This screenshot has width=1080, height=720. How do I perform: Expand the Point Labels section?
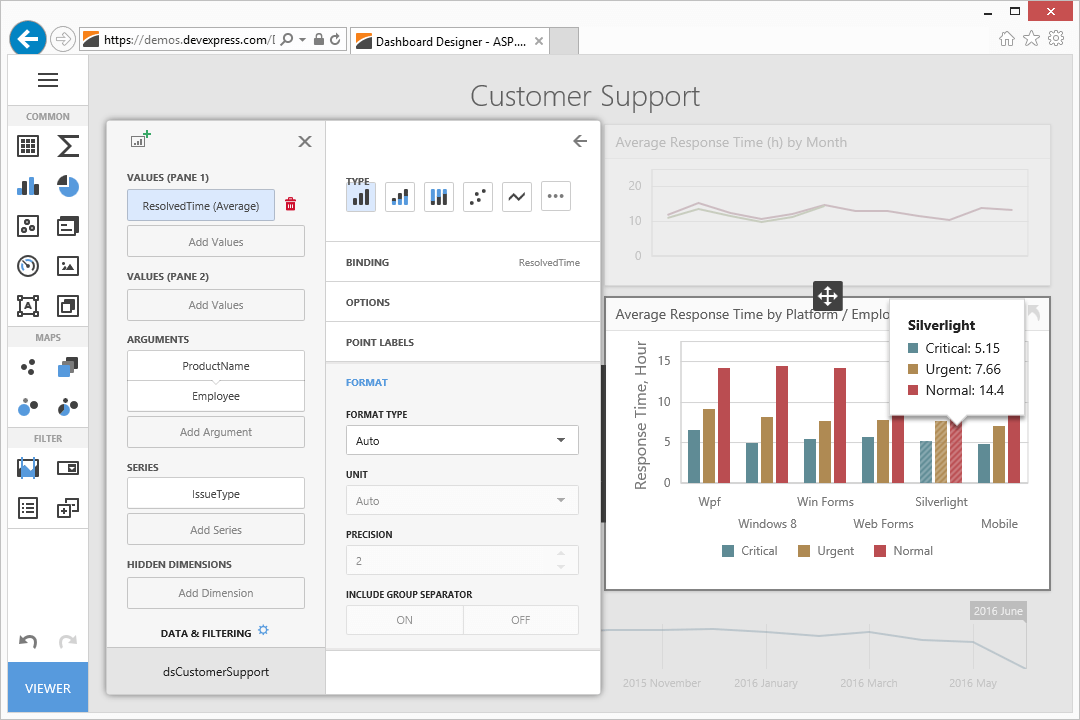(462, 342)
